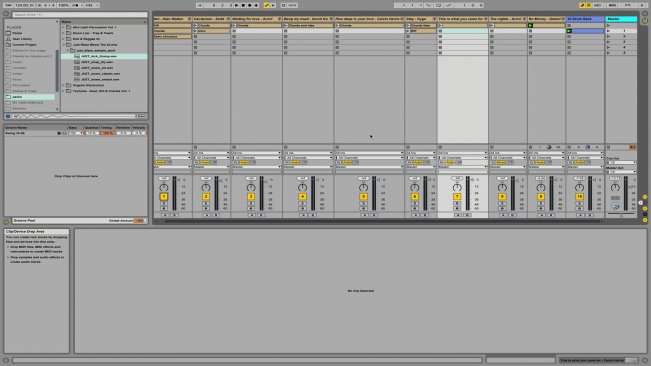Toggle the yellow Automation Arm button
Viewport: 651px width, 366px height.
[x=266, y=5]
